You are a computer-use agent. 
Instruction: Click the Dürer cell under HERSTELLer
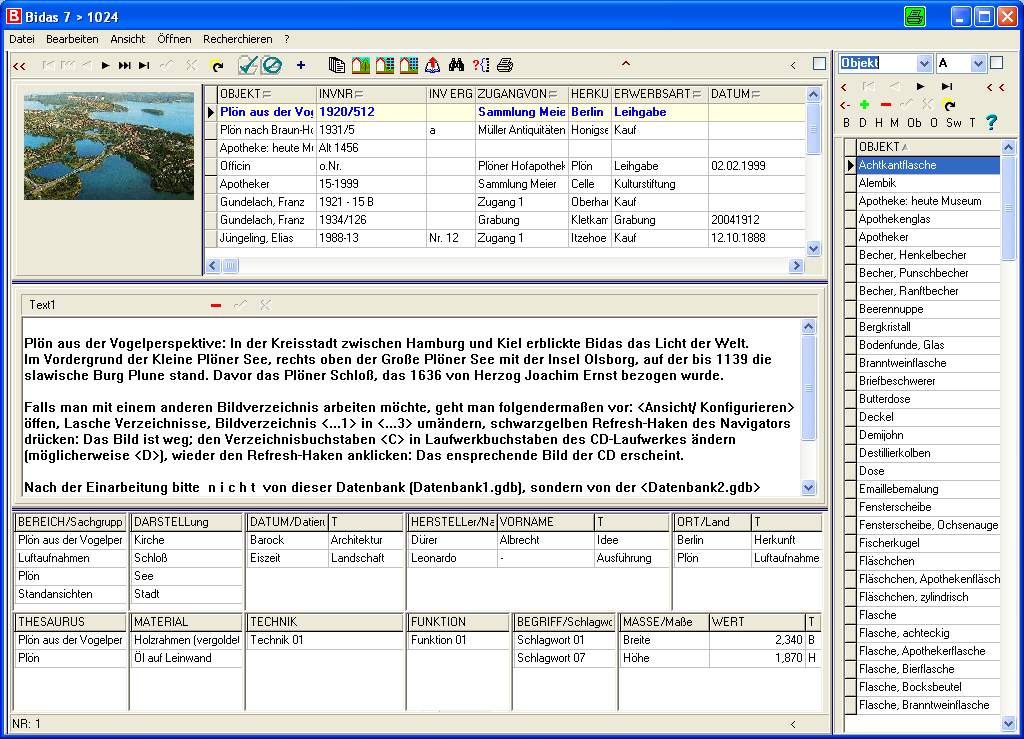point(452,540)
